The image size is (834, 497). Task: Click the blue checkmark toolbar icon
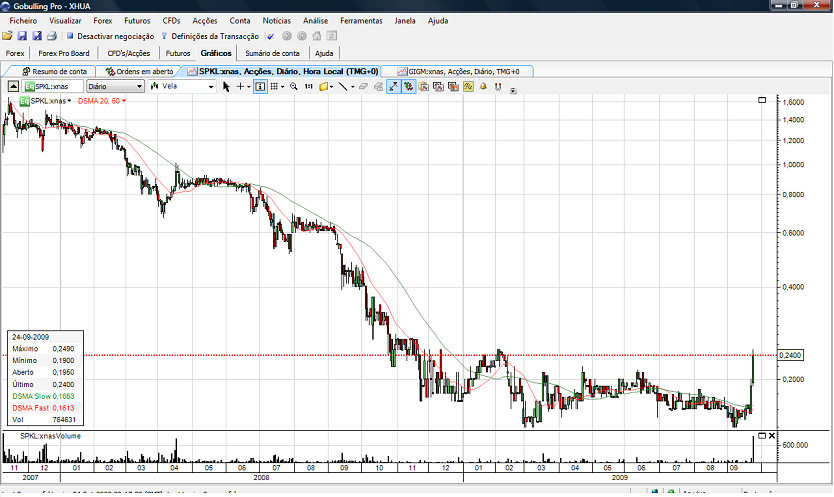(x=271, y=36)
